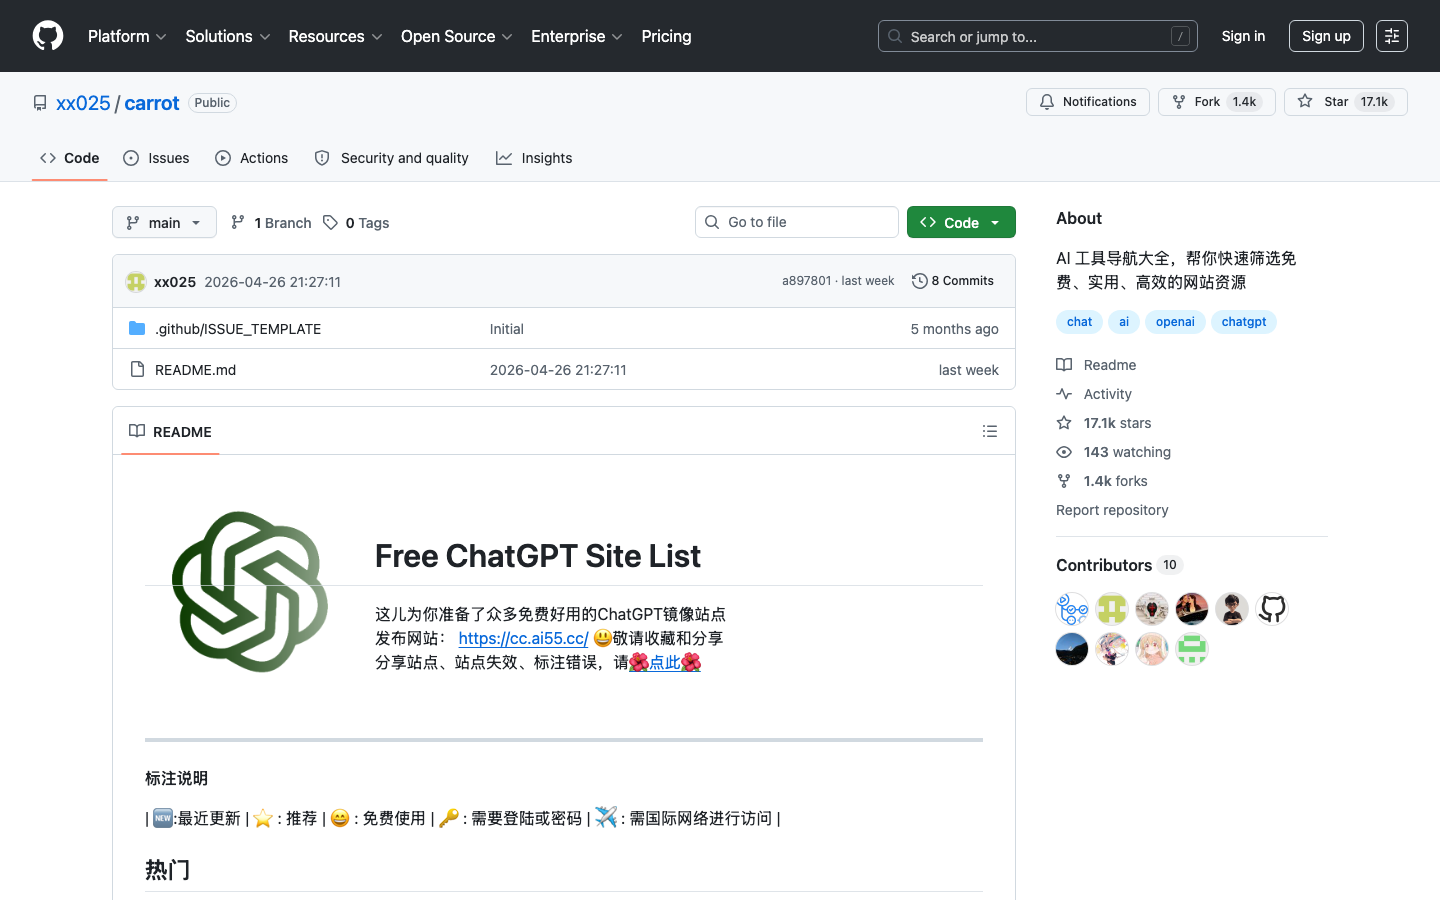Click the Public visibility badge
Viewport: 1440px width, 900px height.
tap(212, 103)
